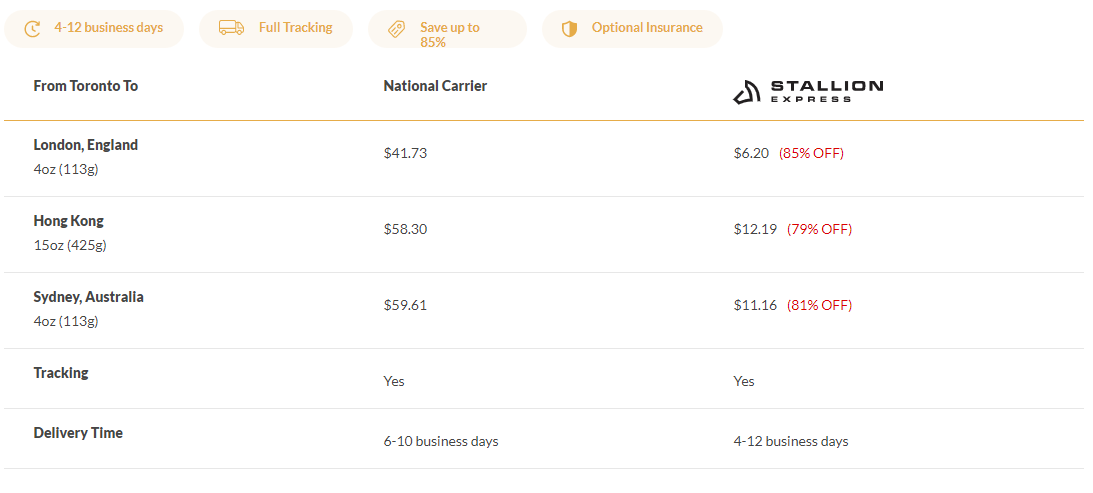Click the Stallion Express horse logo
This screenshot has width=1093, height=493.
tap(747, 92)
